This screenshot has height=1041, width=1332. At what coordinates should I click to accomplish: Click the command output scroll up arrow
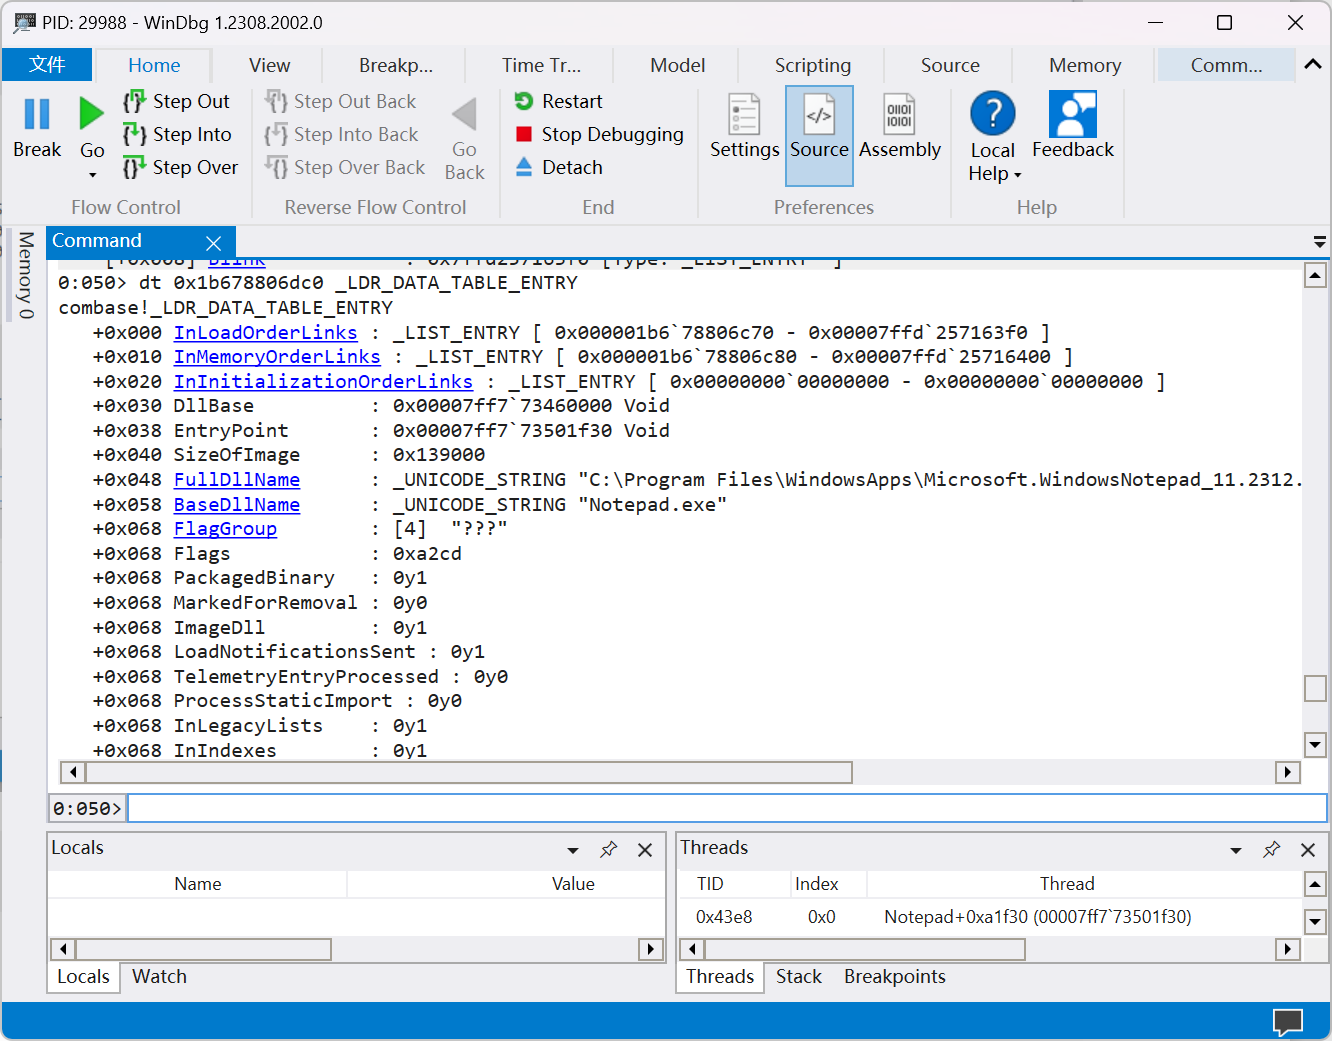(x=1316, y=275)
